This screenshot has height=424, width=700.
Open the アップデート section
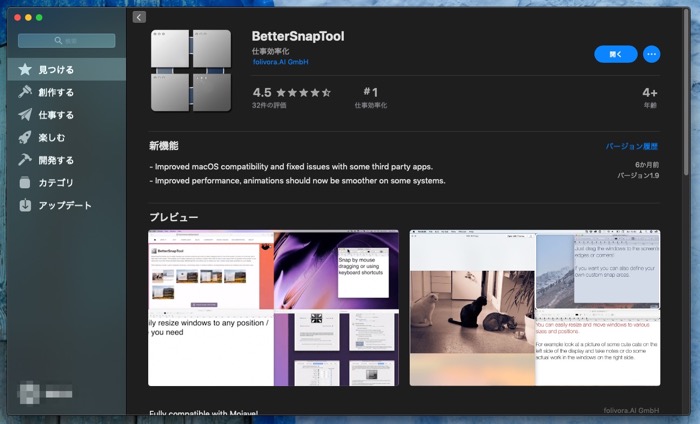click(x=67, y=205)
